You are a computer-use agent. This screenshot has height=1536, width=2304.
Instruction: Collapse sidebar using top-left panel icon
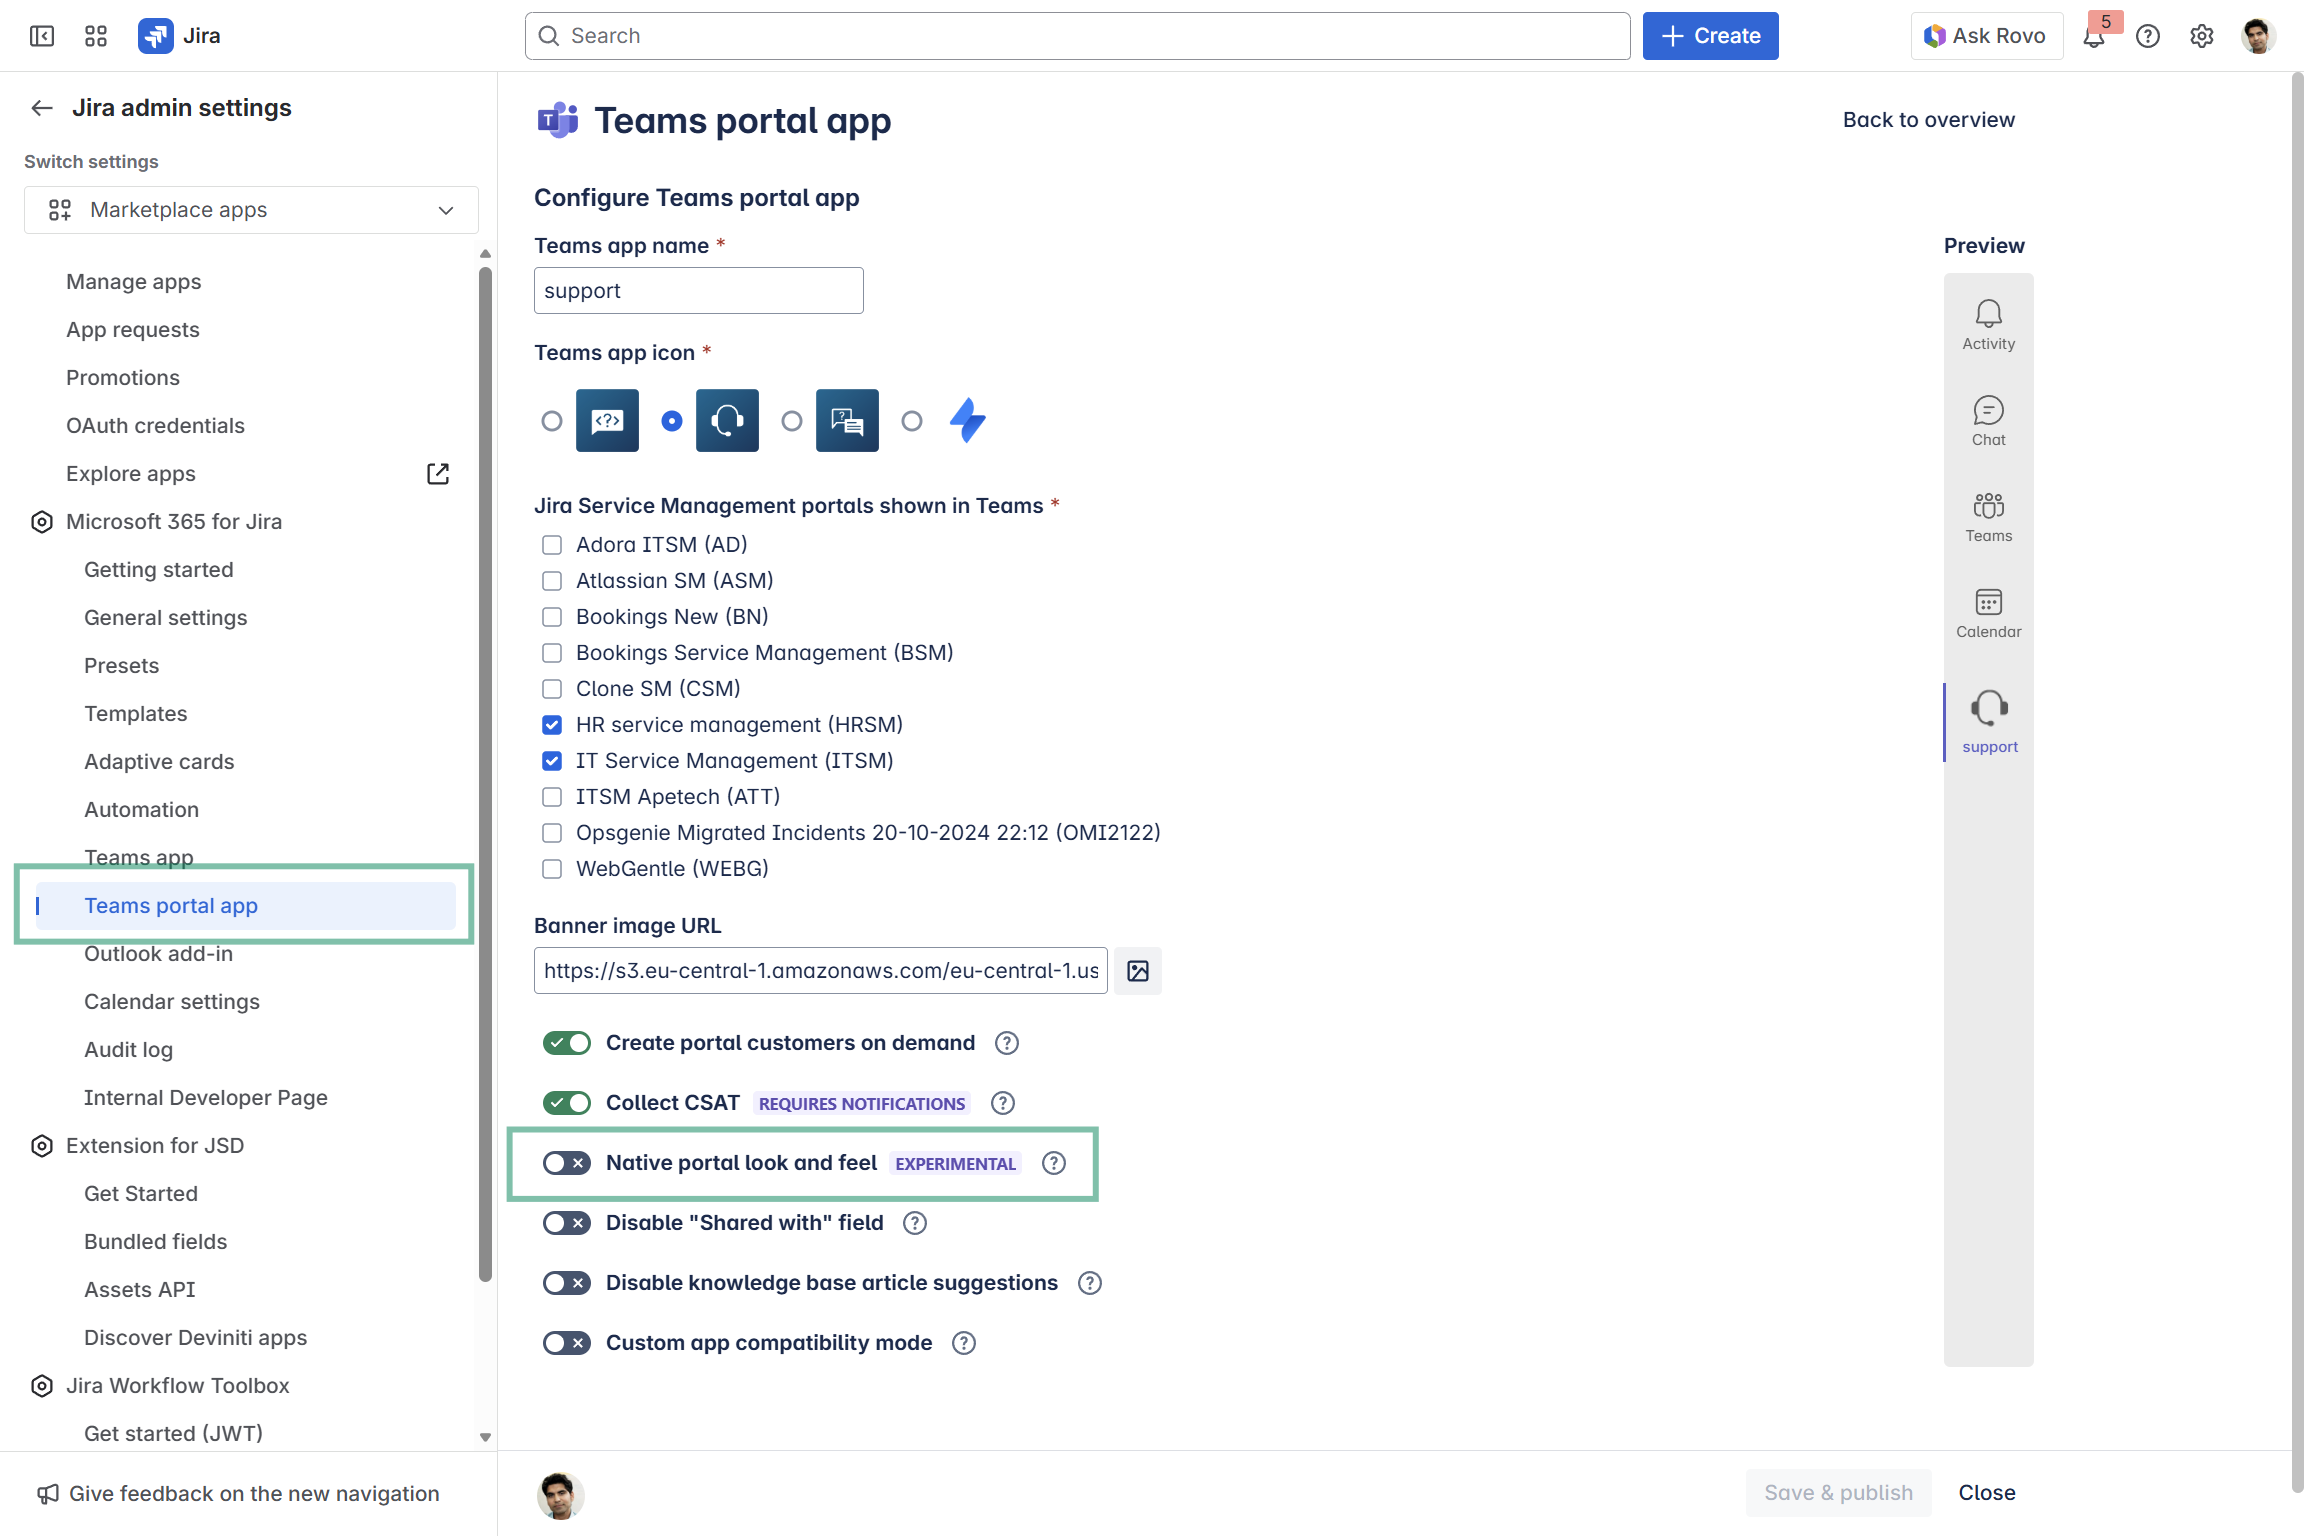[x=42, y=36]
